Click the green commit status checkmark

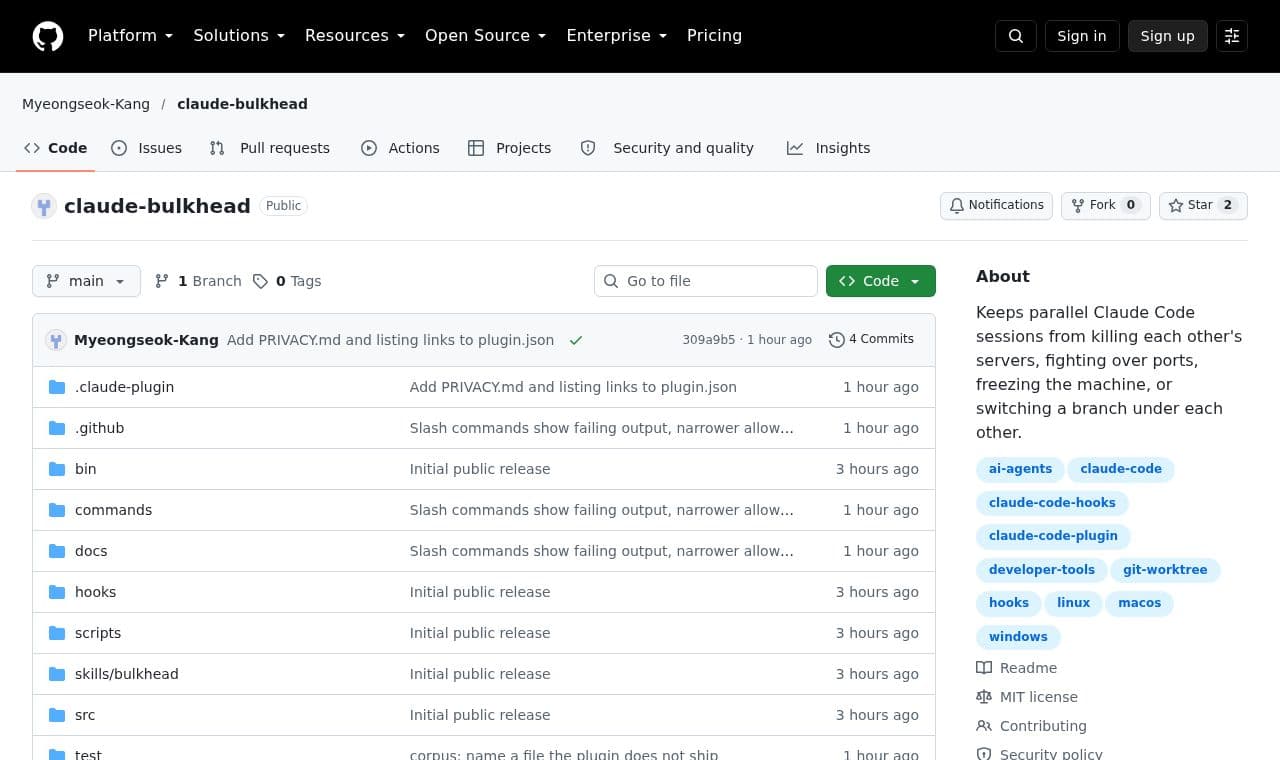[x=576, y=340]
